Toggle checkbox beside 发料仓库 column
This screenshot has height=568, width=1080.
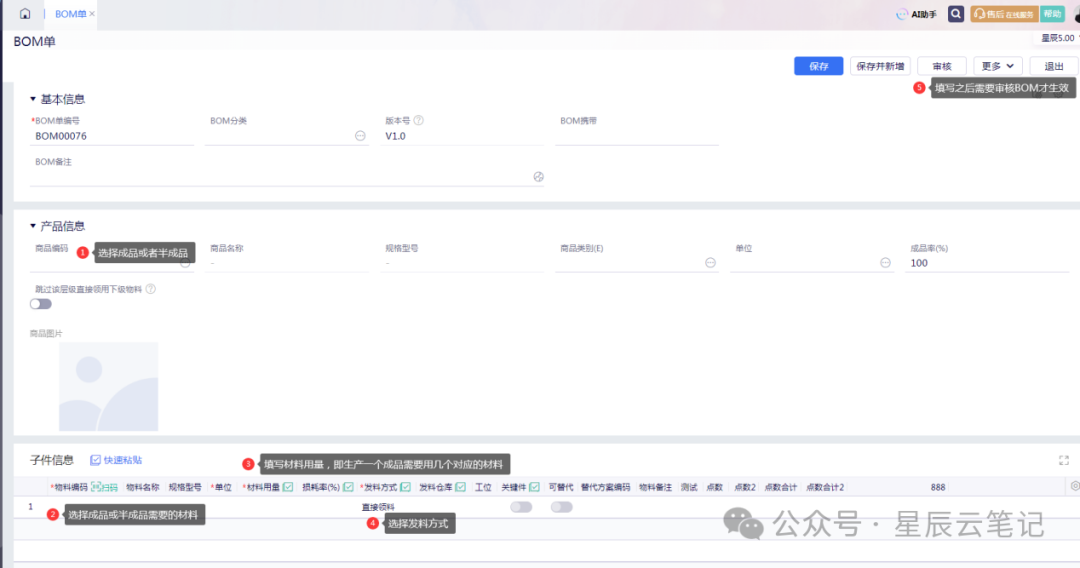tap(460, 487)
